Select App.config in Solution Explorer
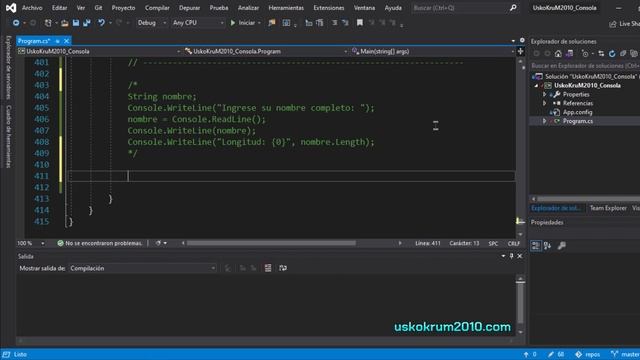 577,112
